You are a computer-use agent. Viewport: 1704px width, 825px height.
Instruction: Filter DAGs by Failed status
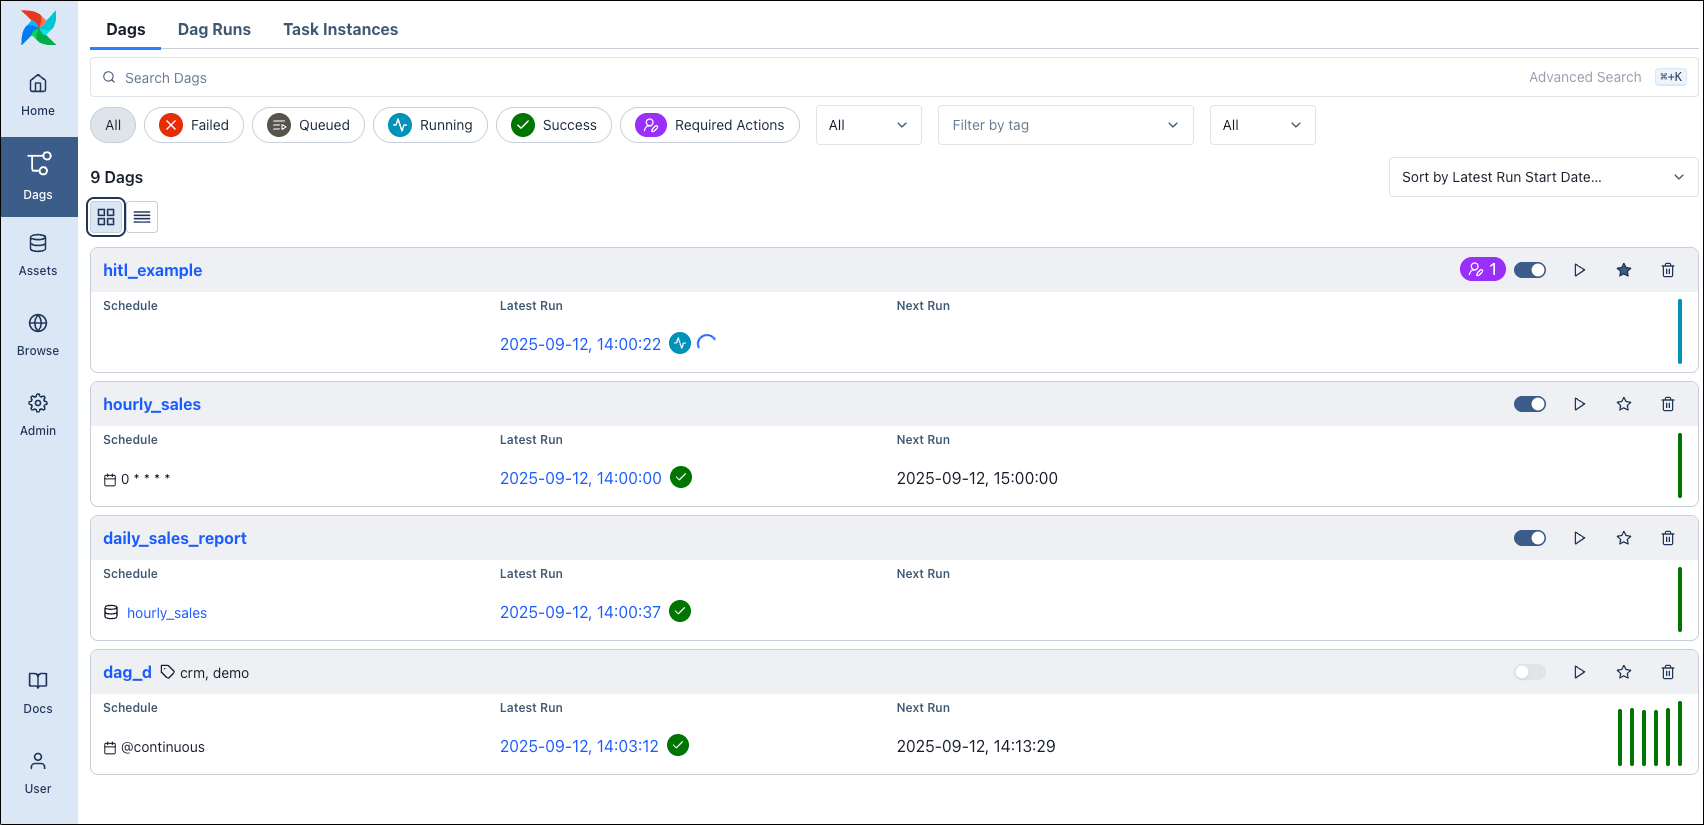click(194, 125)
